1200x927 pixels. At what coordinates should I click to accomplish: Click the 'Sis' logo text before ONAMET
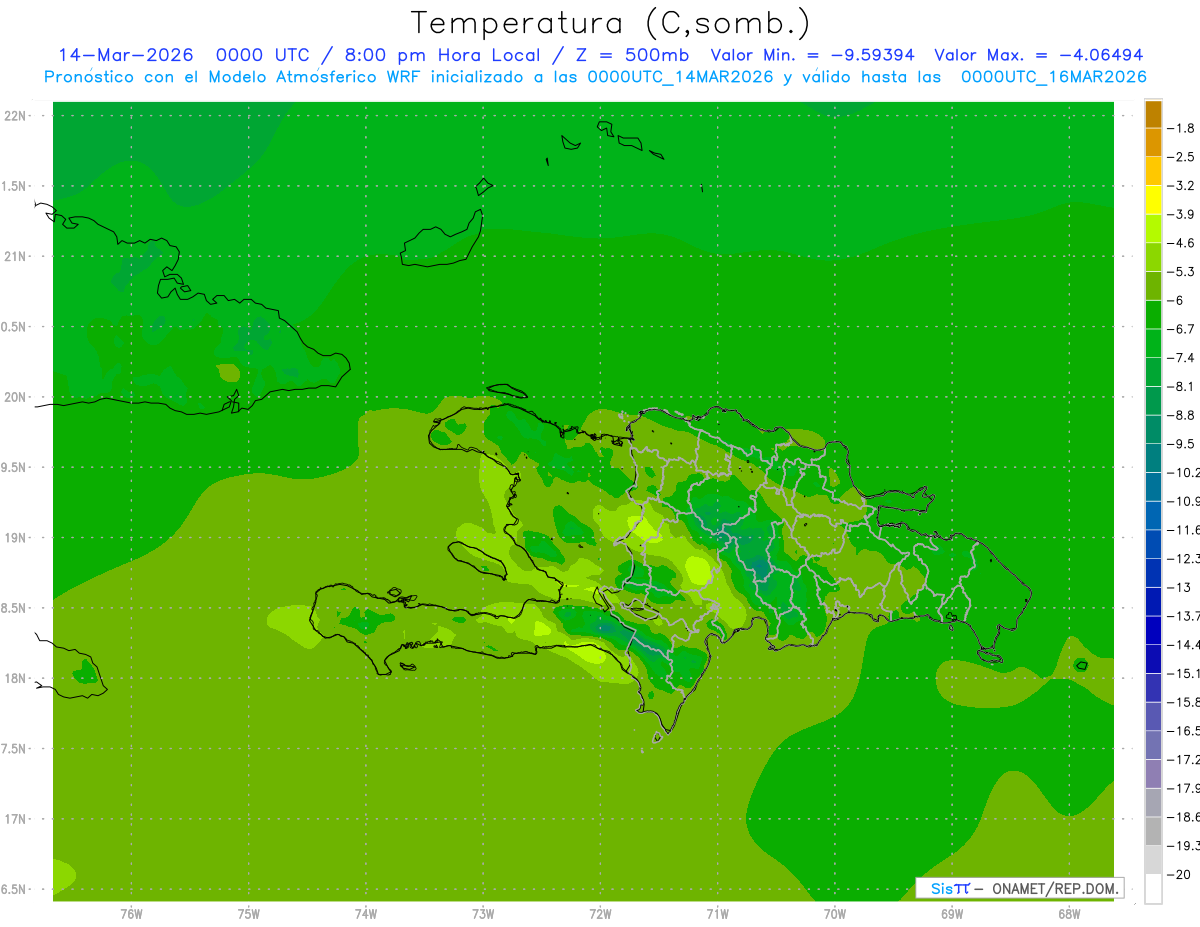[942, 888]
